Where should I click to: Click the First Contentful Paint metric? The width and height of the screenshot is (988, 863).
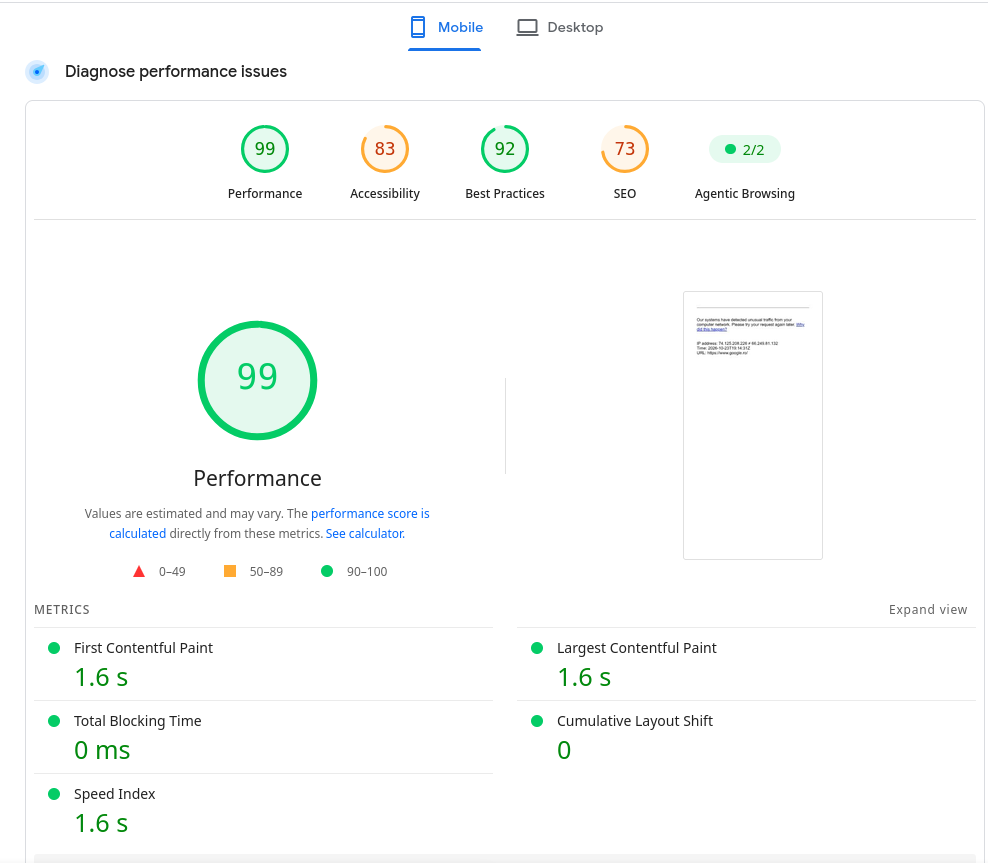click(x=263, y=664)
